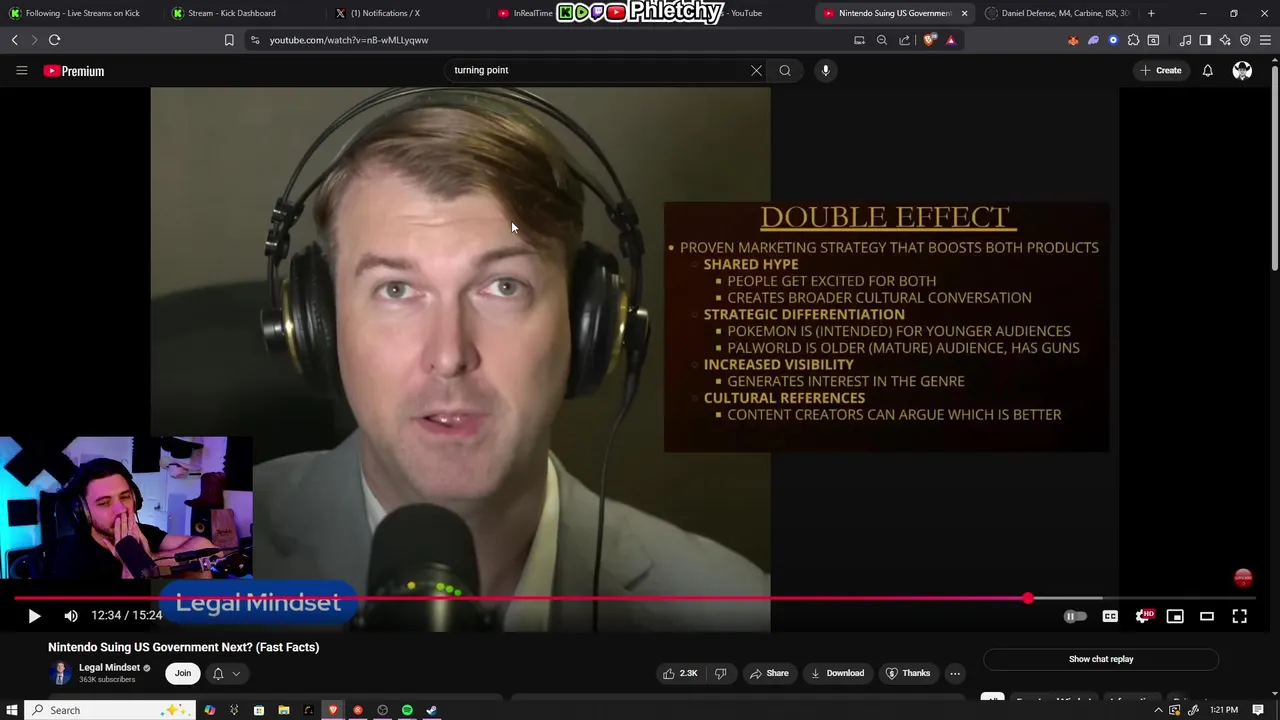This screenshot has width=1280, height=720.
Task: Open Leo AI sparkle icon
Action: click(1225, 40)
